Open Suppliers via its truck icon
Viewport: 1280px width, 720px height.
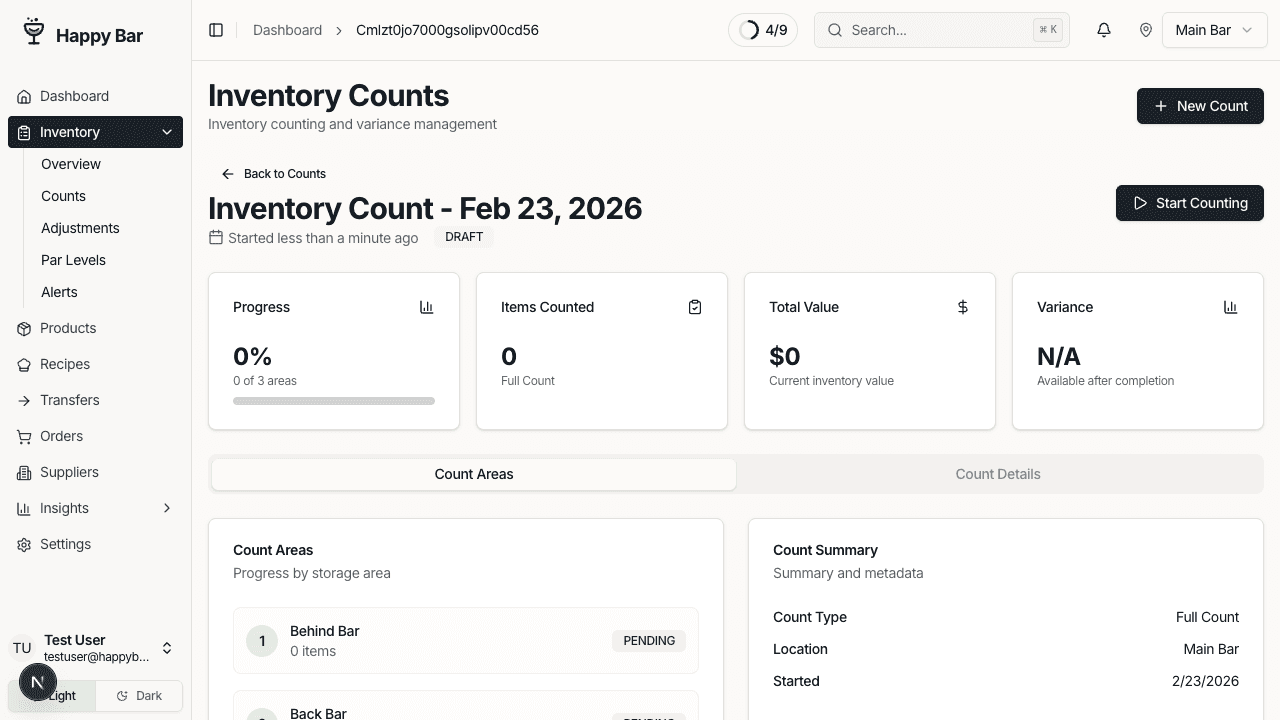tap(22, 472)
